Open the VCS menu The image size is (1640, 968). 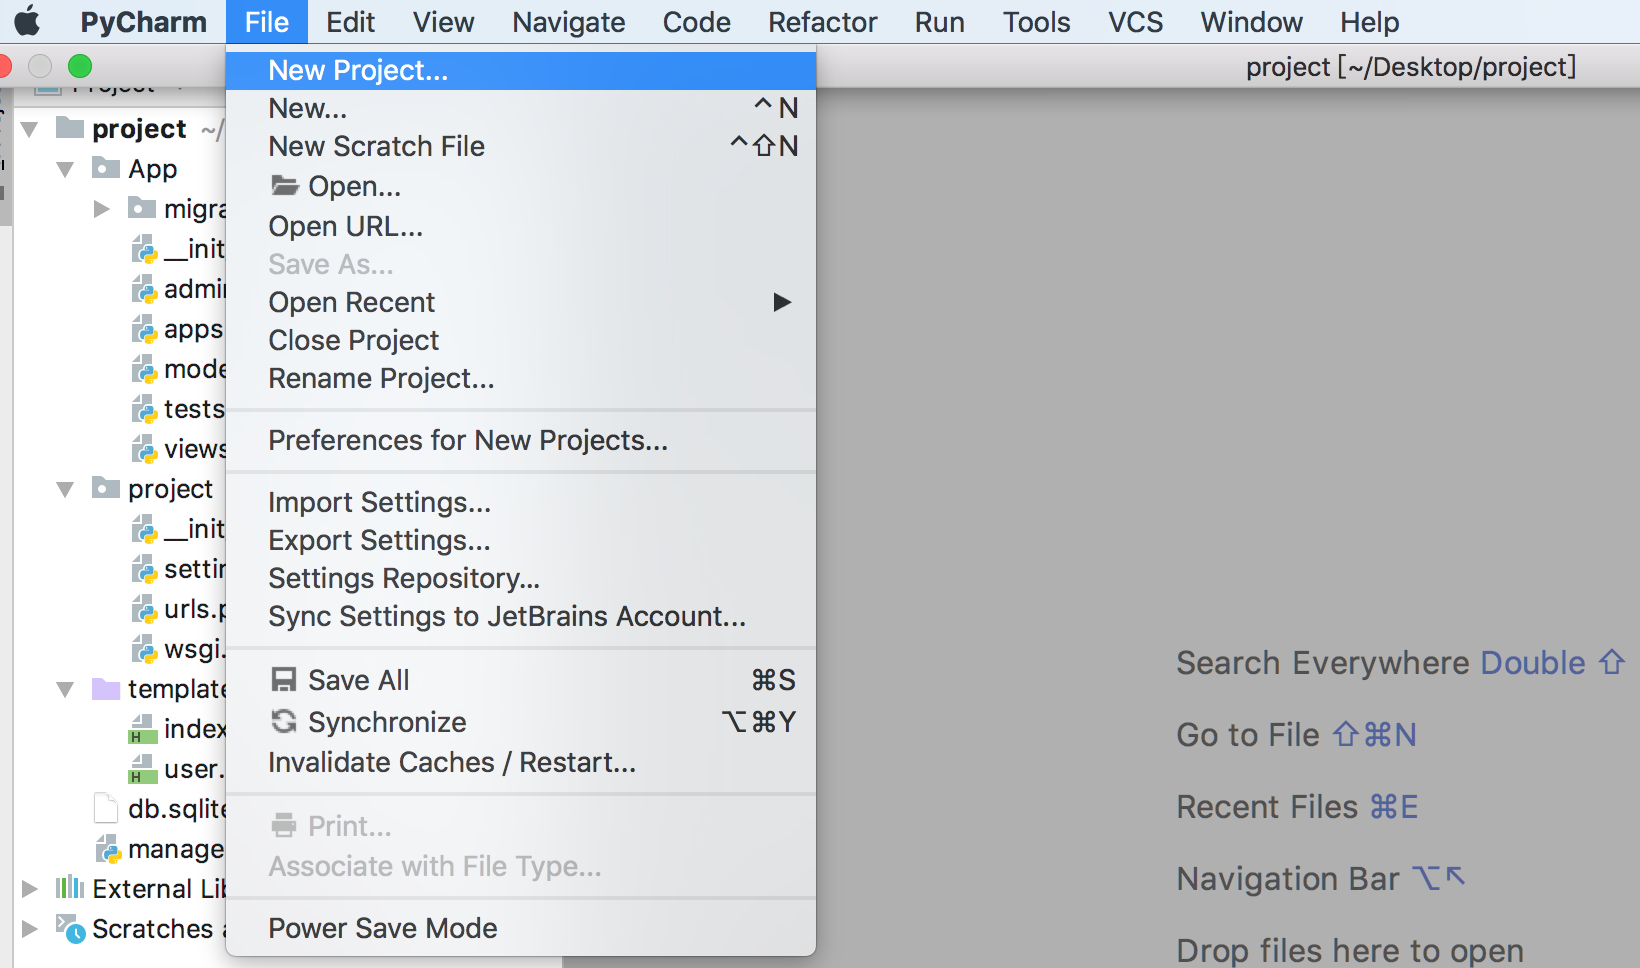coord(1135,22)
